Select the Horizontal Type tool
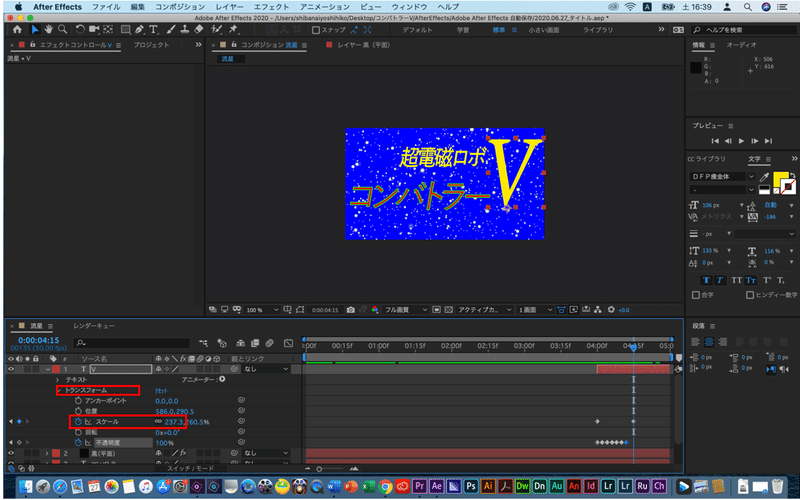Viewport: 800px width, 500px height. click(x=153, y=30)
